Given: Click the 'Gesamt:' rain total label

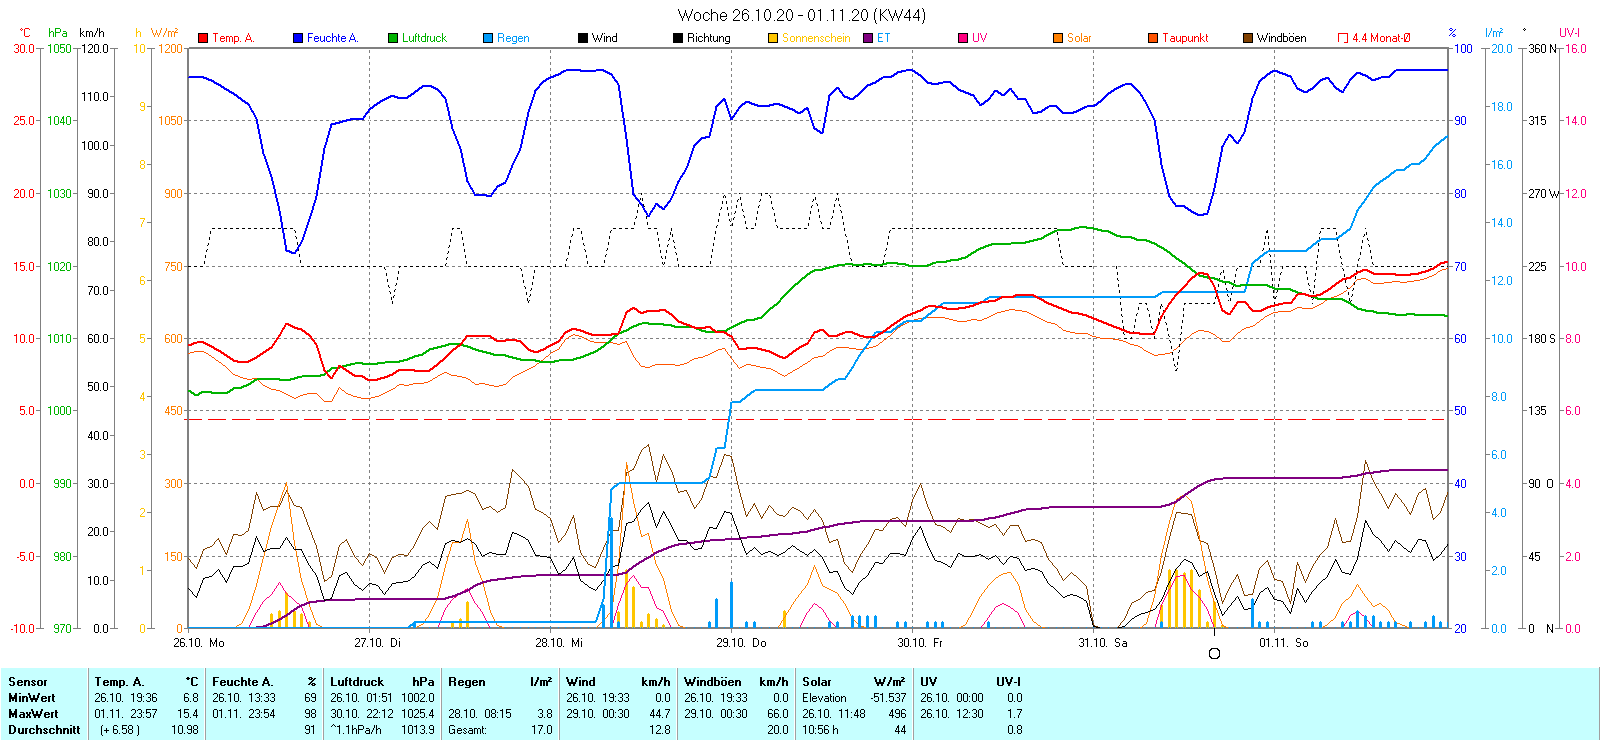Looking at the screenshot, I should click(467, 730).
